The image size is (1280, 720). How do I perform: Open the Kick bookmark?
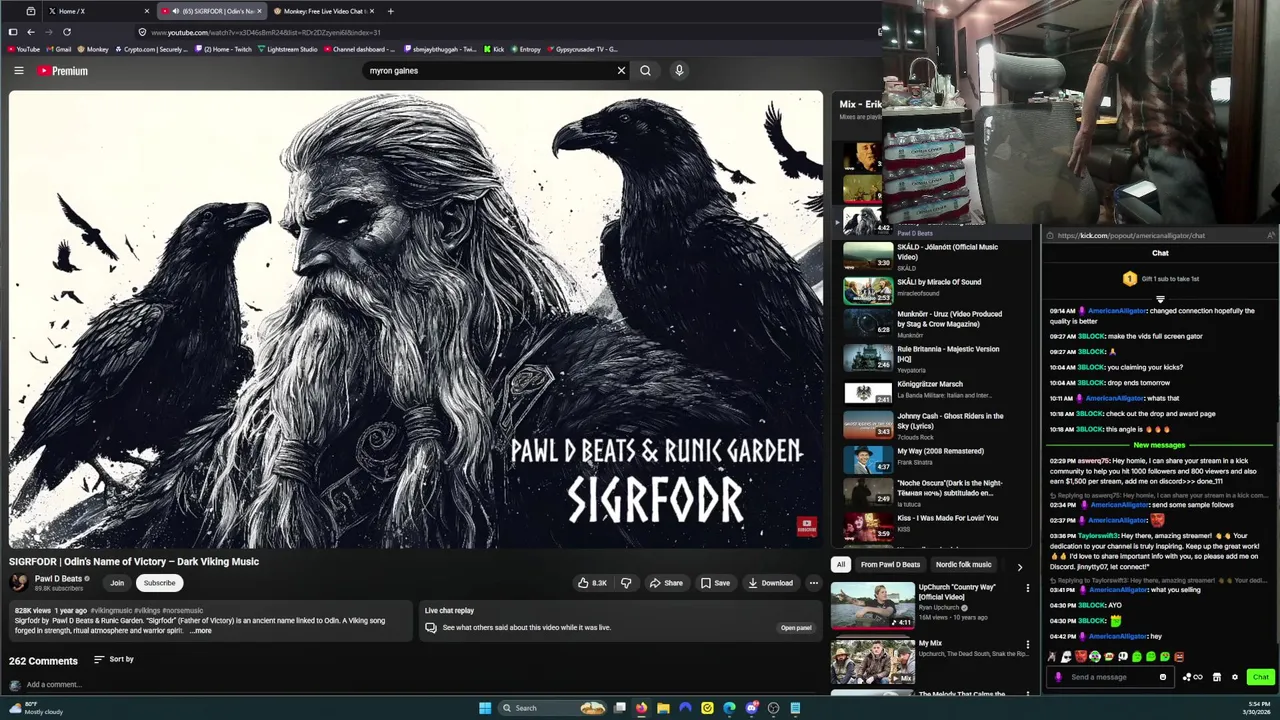coord(494,49)
